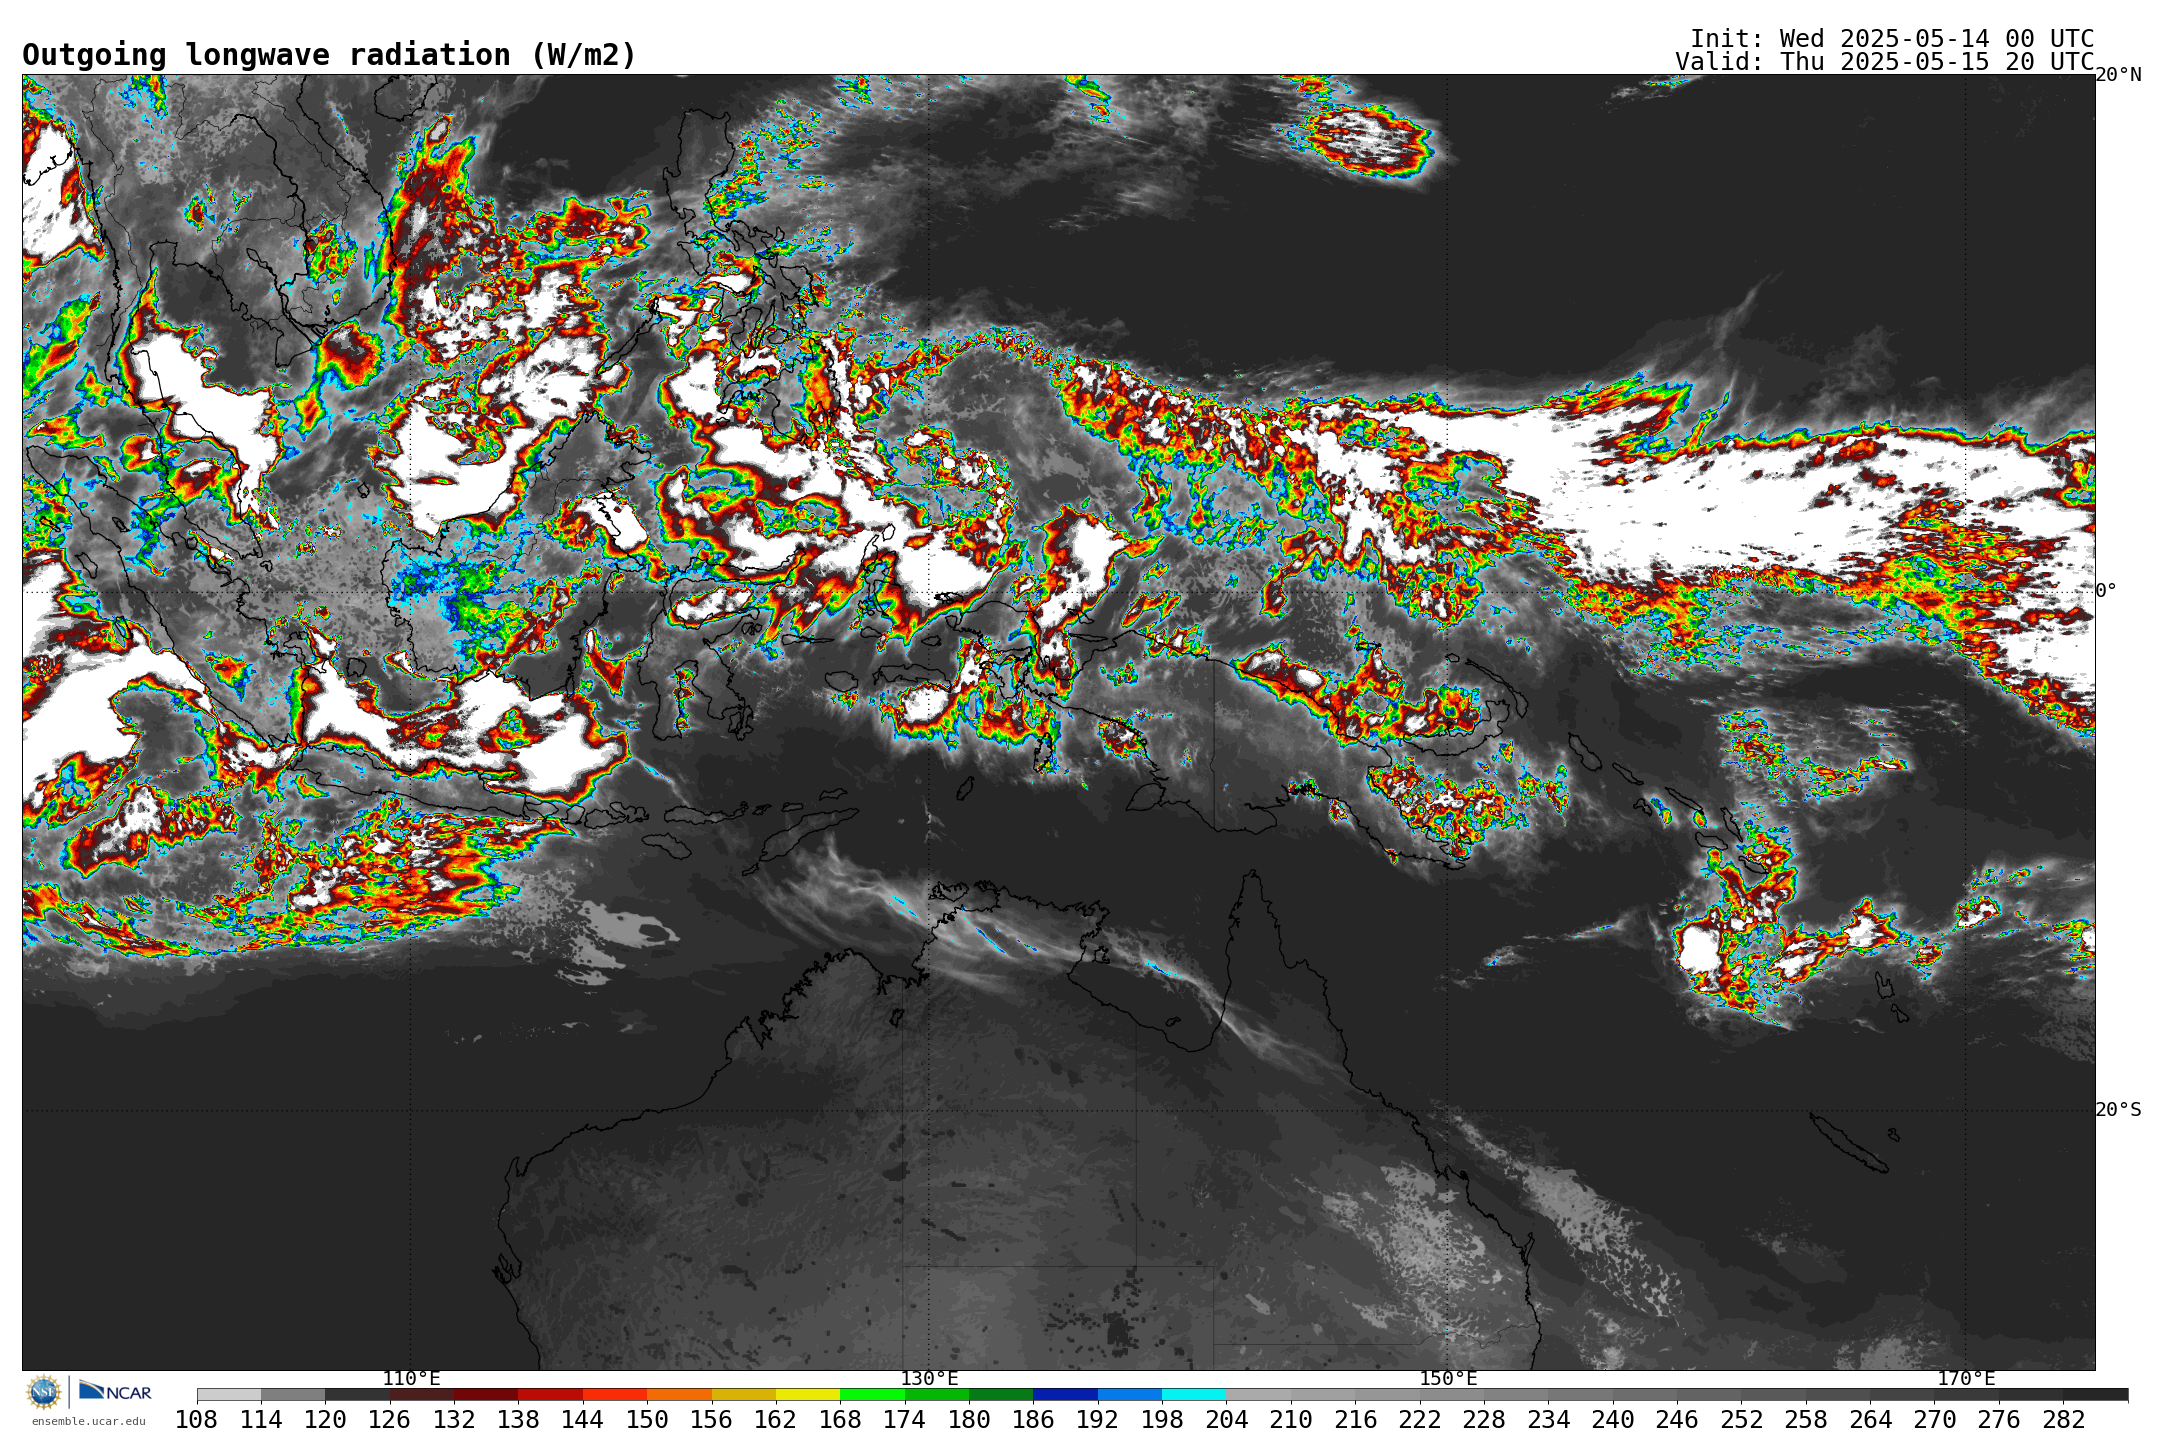The height and width of the screenshot is (1433, 2160).
Task: Click the bright red 144 colorbar swatch
Action: (x=614, y=1394)
